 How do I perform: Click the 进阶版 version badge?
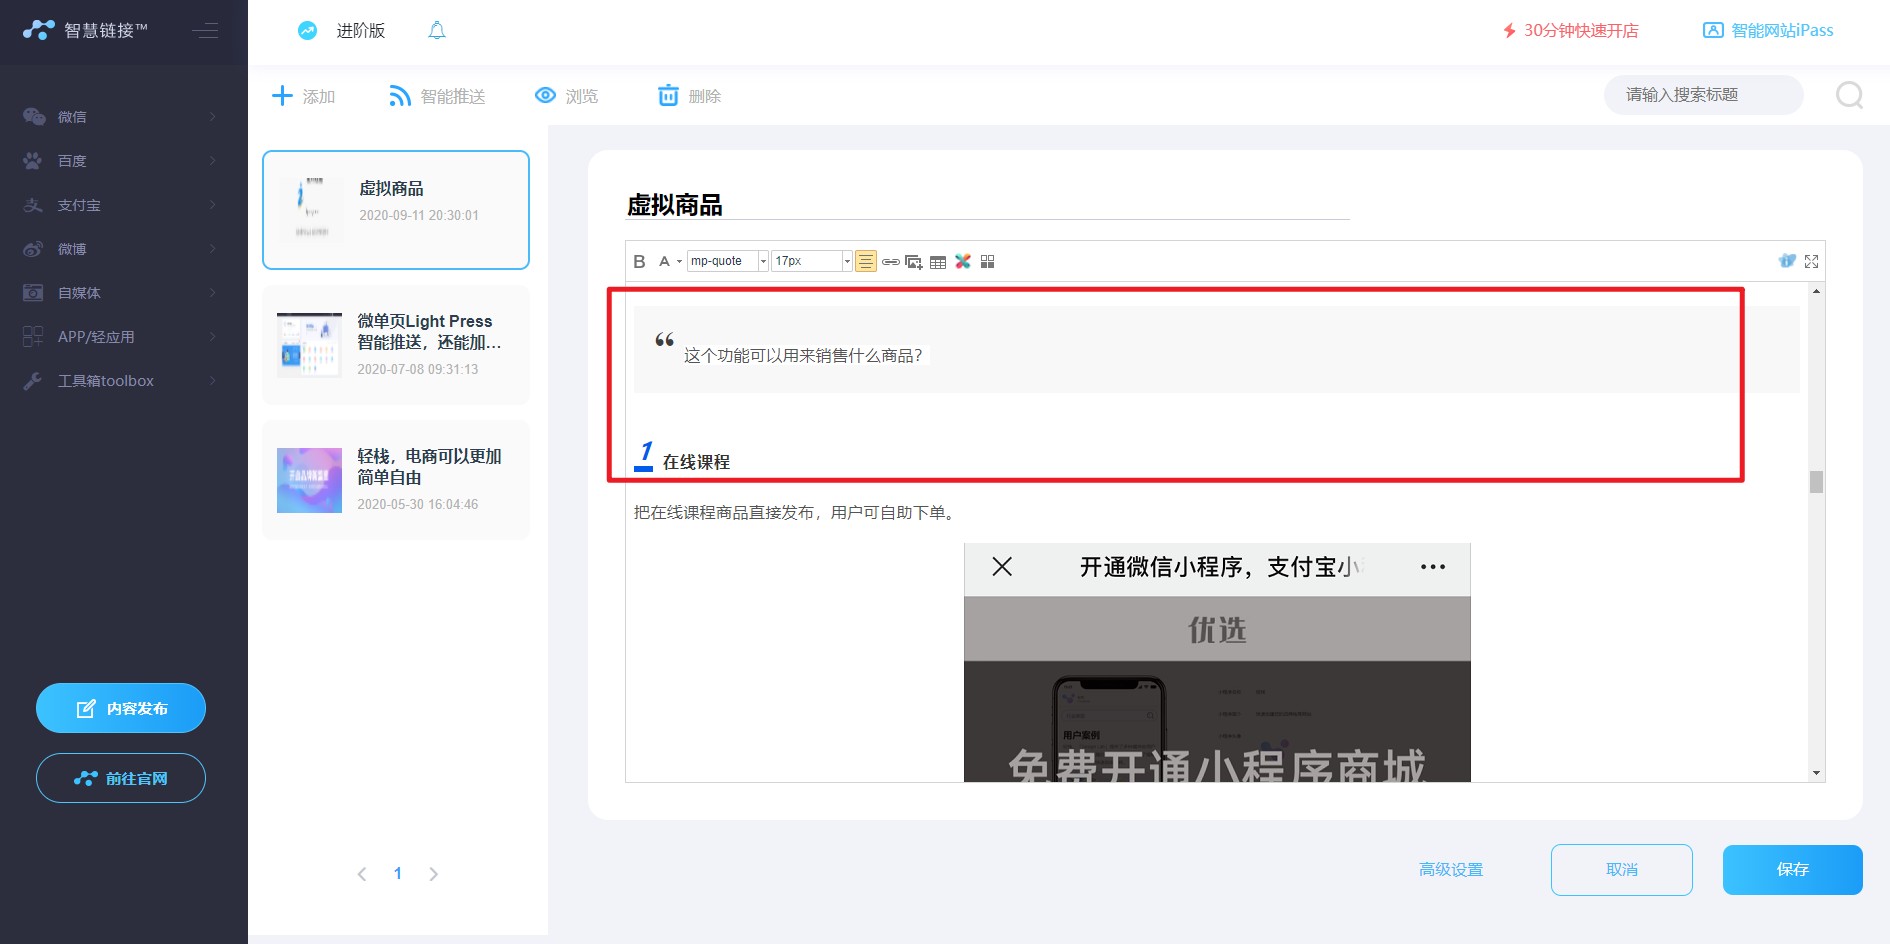coord(341,30)
